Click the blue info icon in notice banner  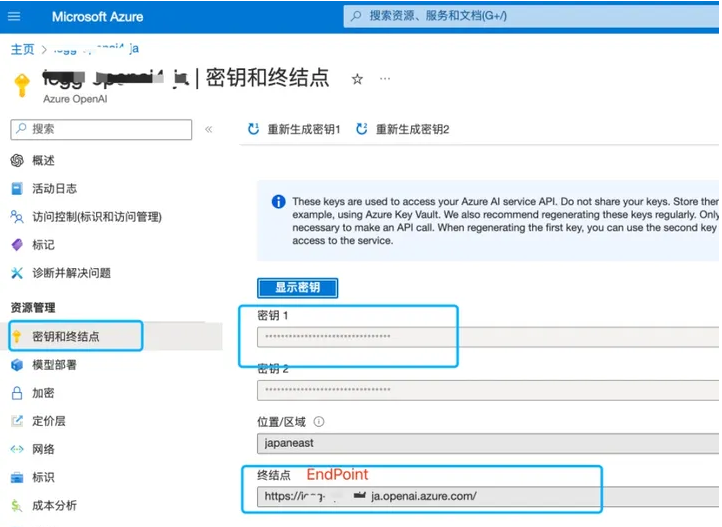279,202
